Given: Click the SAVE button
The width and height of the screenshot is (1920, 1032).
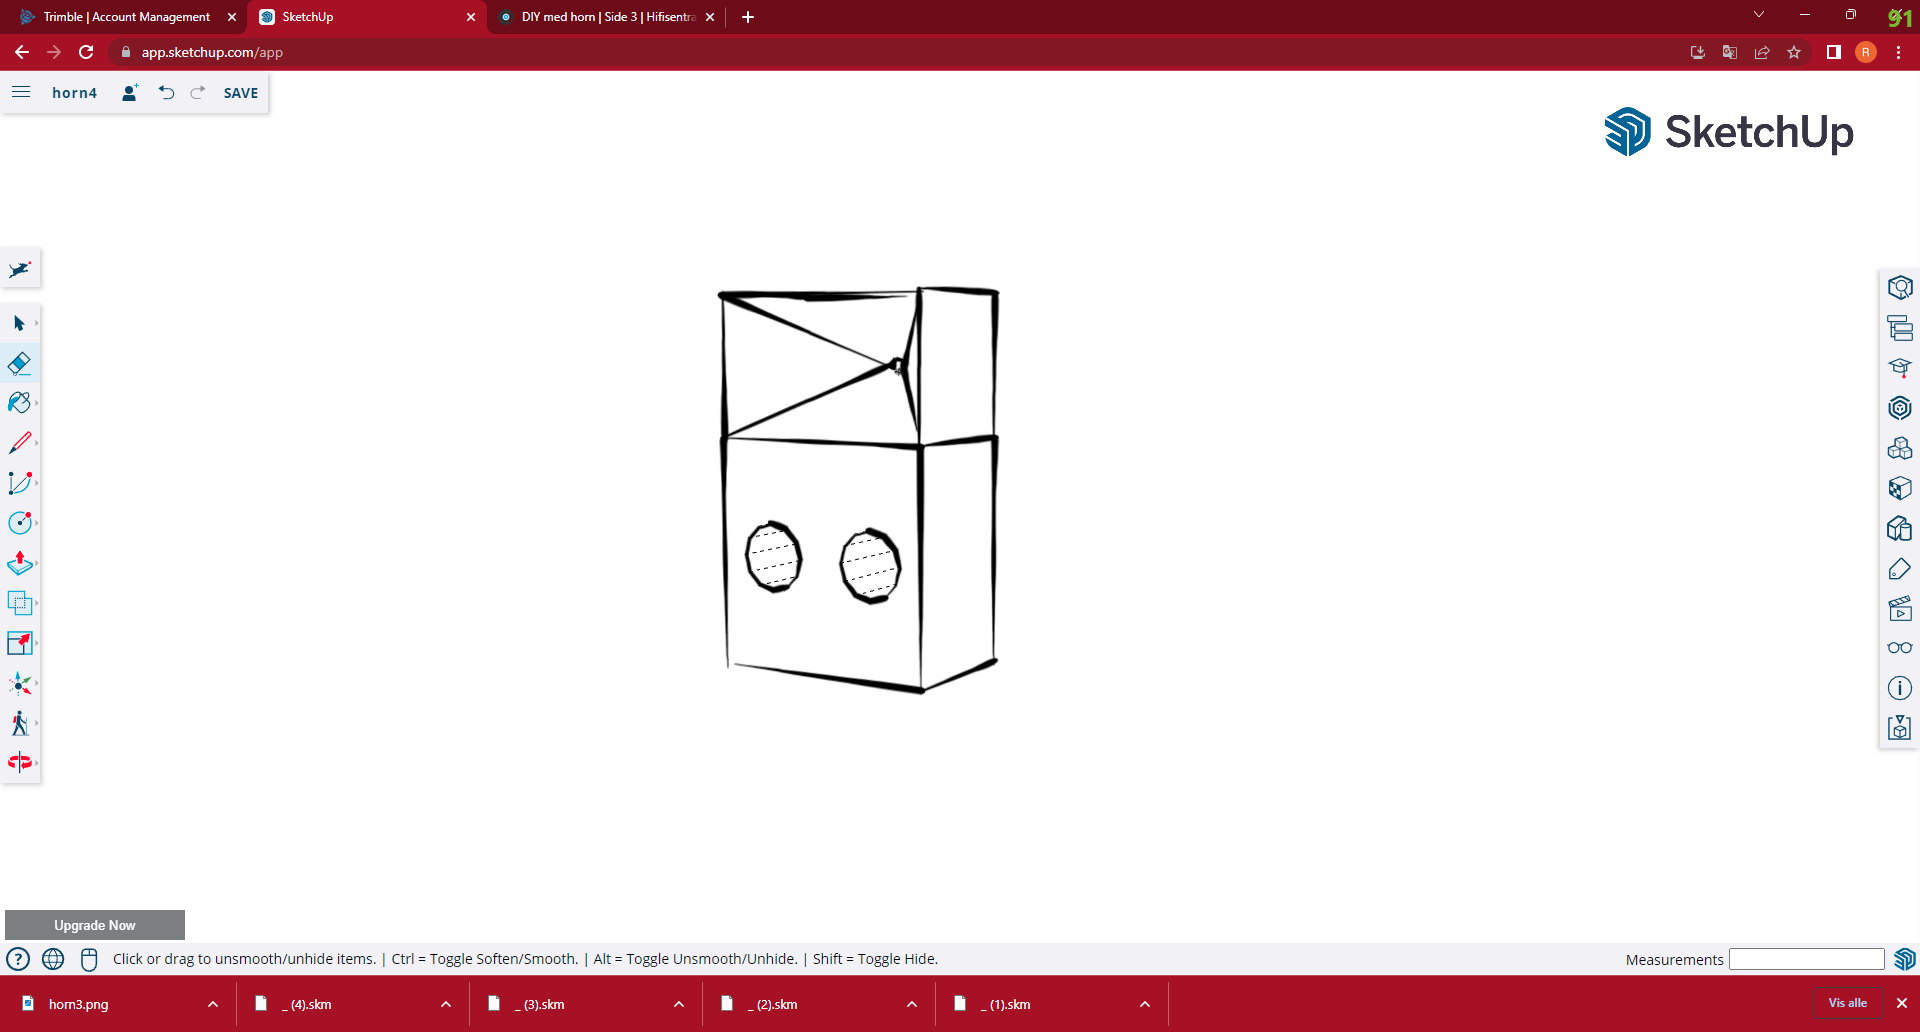Looking at the screenshot, I should [241, 93].
